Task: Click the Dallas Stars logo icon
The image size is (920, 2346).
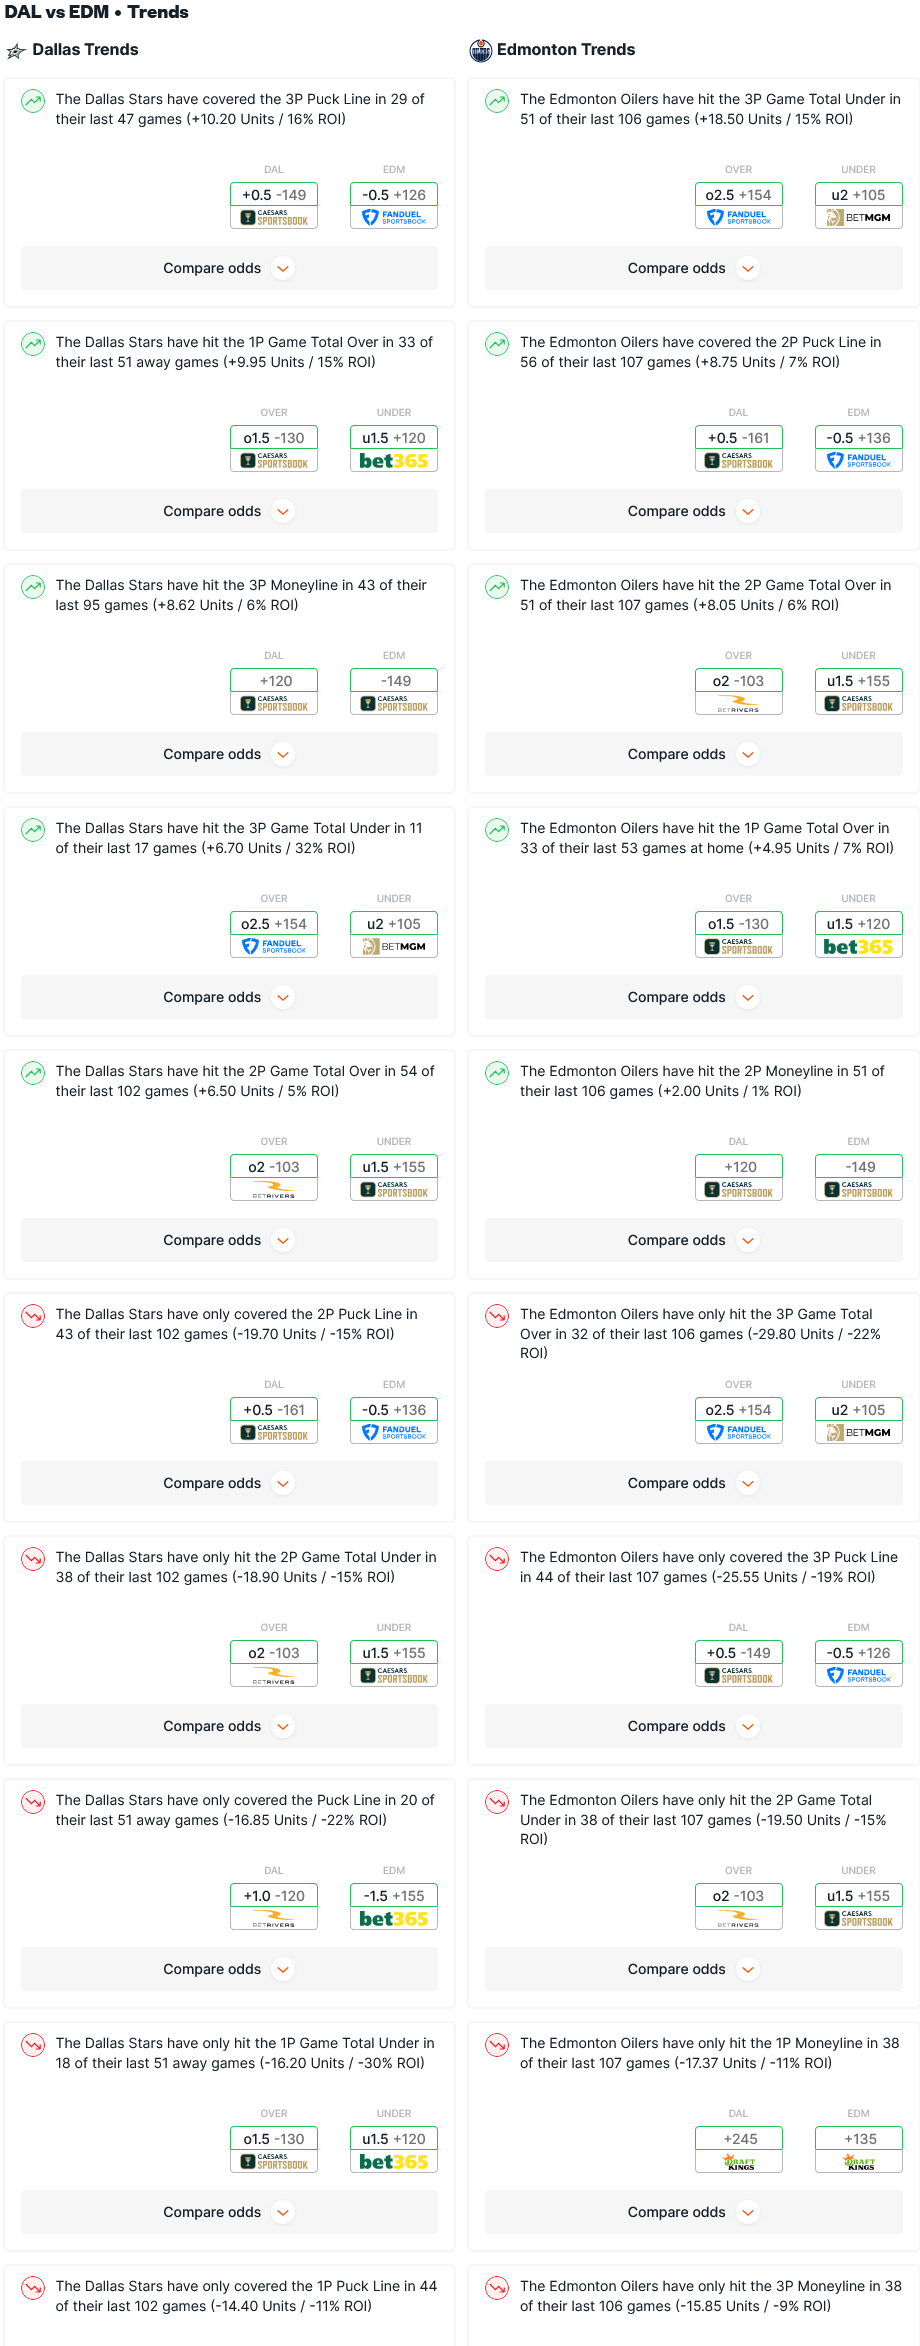Action: click(x=16, y=51)
